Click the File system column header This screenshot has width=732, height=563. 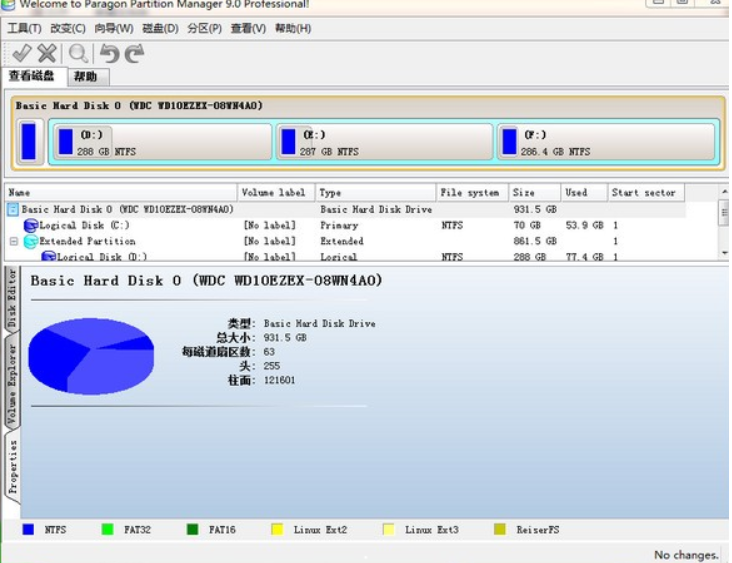472,192
